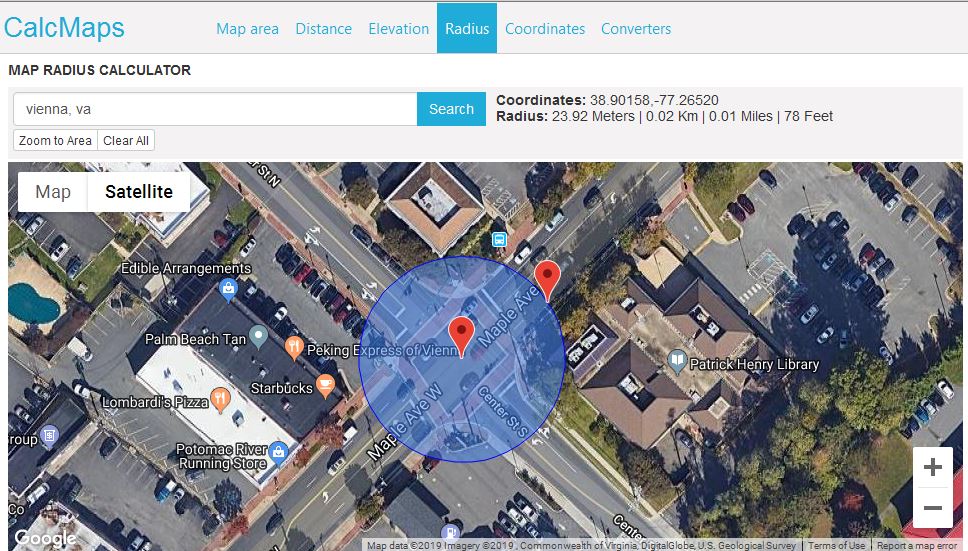Click the Peking Express restaurant pin
The image size is (968, 551).
[294, 347]
